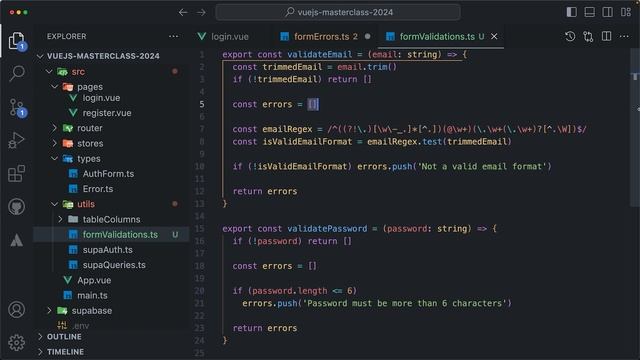
Task: Open login.vue in the file tree
Action: (x=101, y=98)
